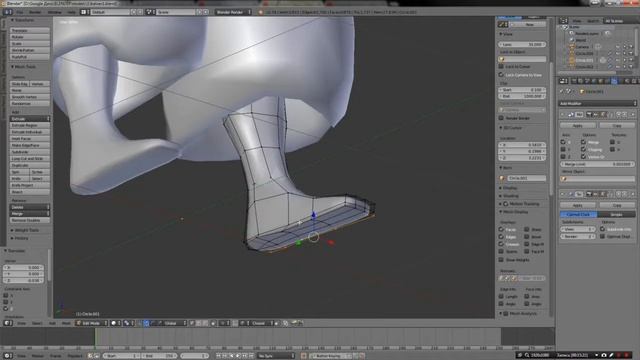Click the Mirror Object field icon
This screenshot has height=360, width=640.
(564, 179)
